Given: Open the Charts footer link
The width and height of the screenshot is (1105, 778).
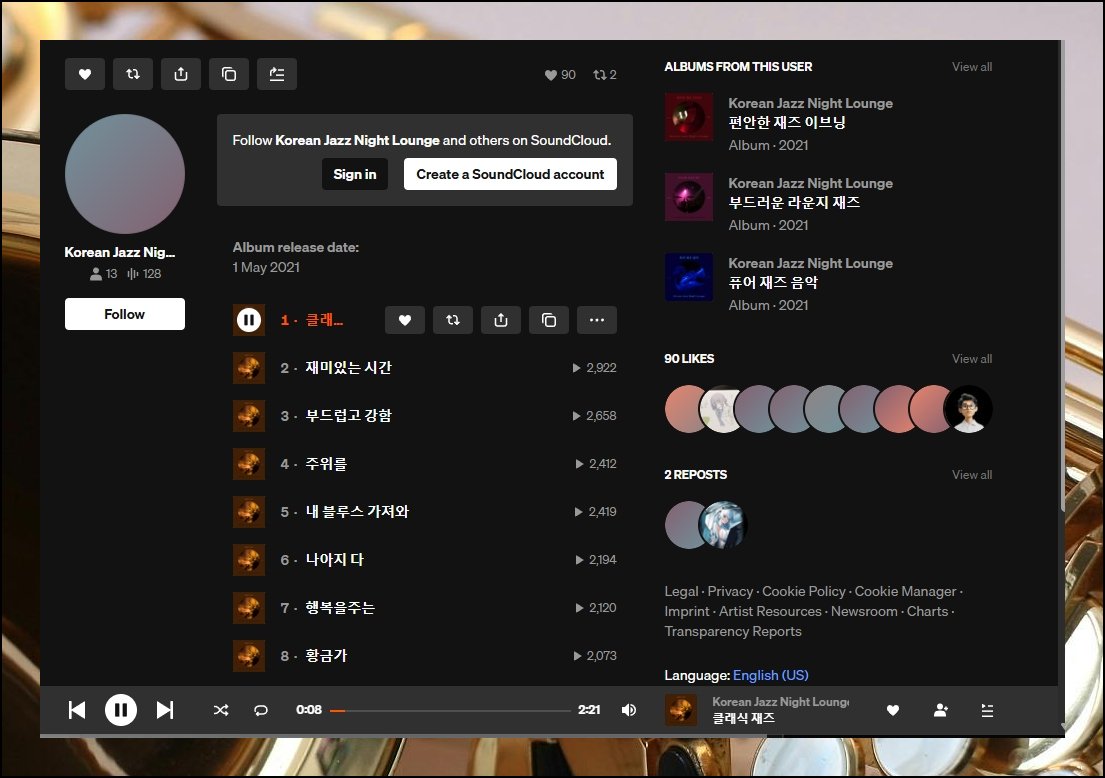Looking at the screenshot, I should (927, 612).
